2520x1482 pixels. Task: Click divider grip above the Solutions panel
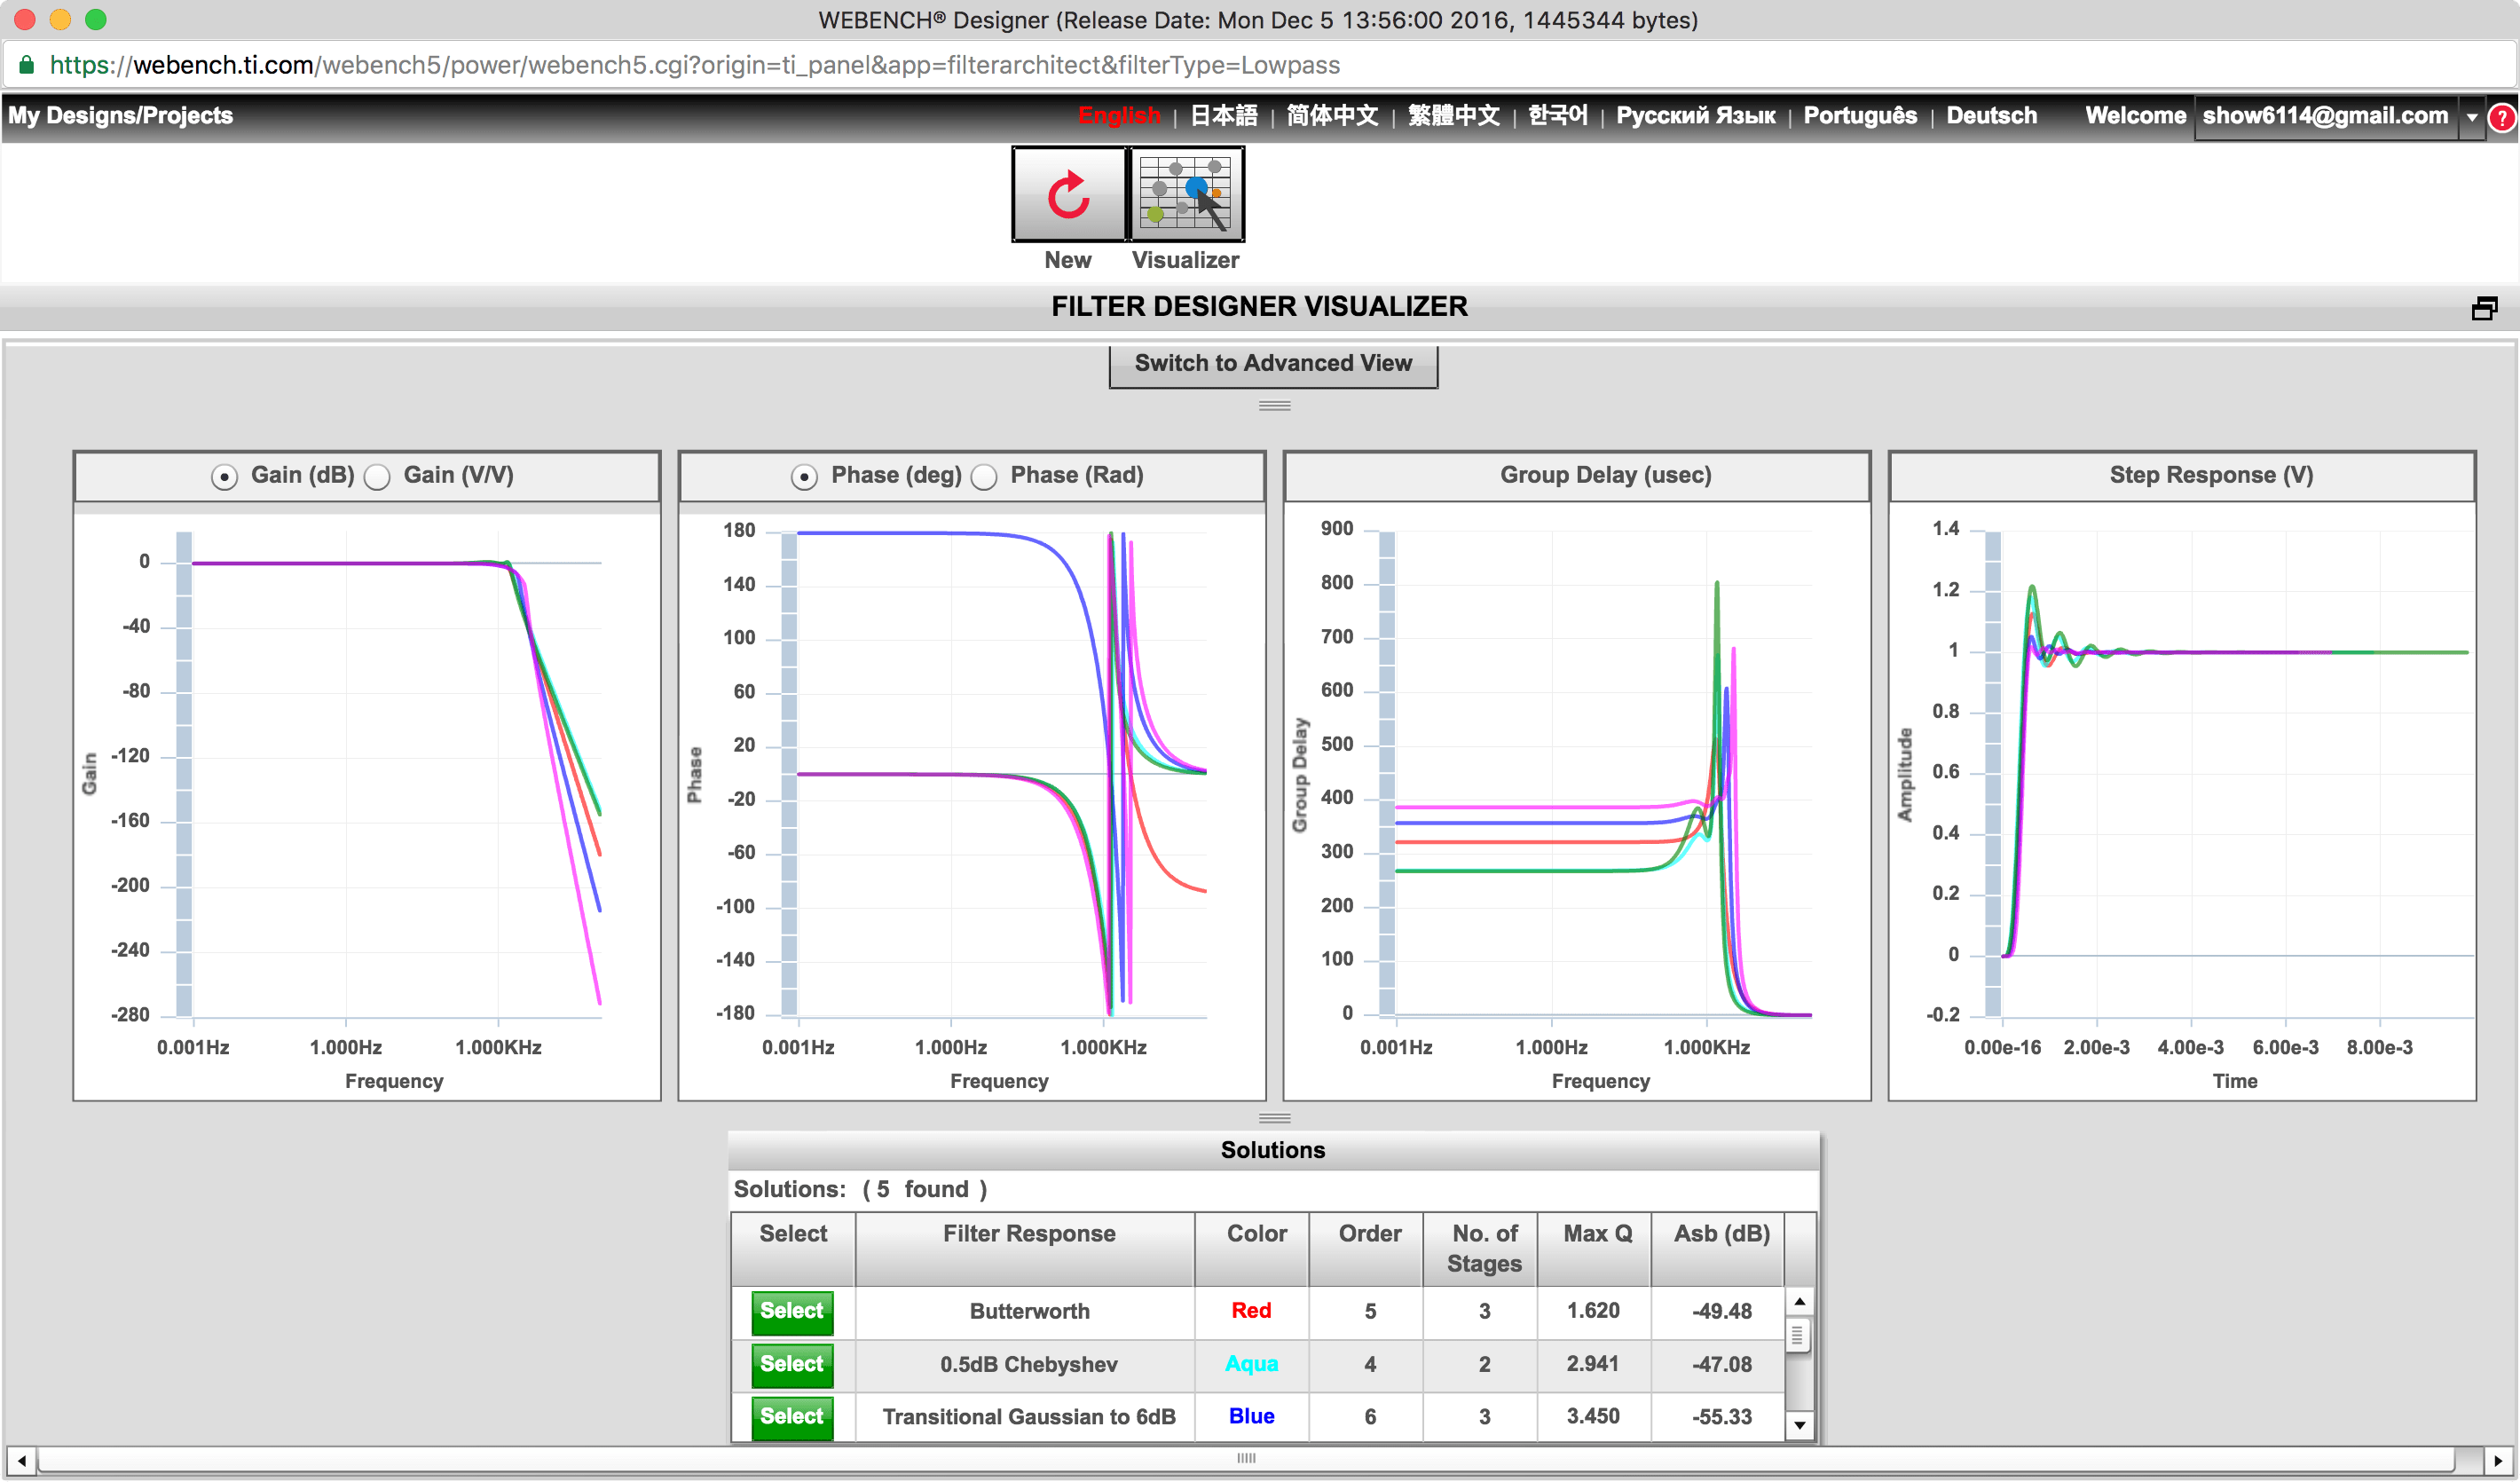(x=1274, y=1118)
